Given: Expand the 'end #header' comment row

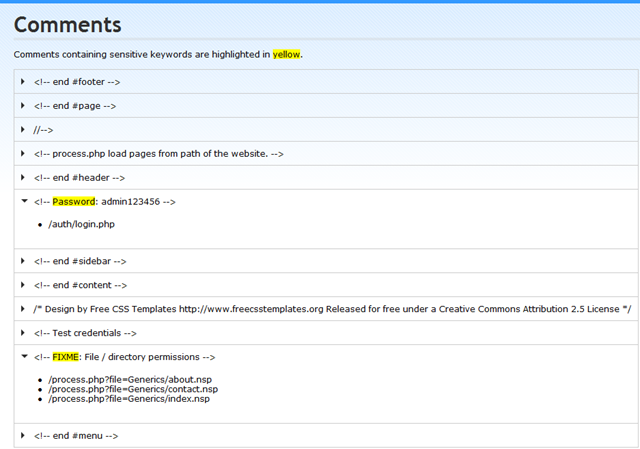Looking at the screenshot, I should pyautogui.click(x=23, y=178).
